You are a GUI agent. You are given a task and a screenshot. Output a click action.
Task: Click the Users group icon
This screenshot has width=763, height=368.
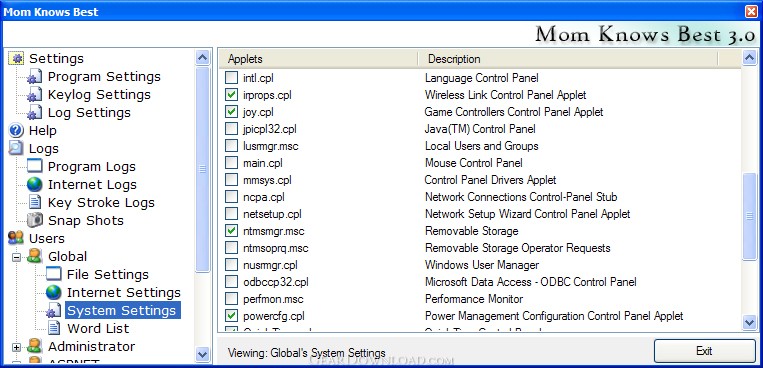point(16,239)
